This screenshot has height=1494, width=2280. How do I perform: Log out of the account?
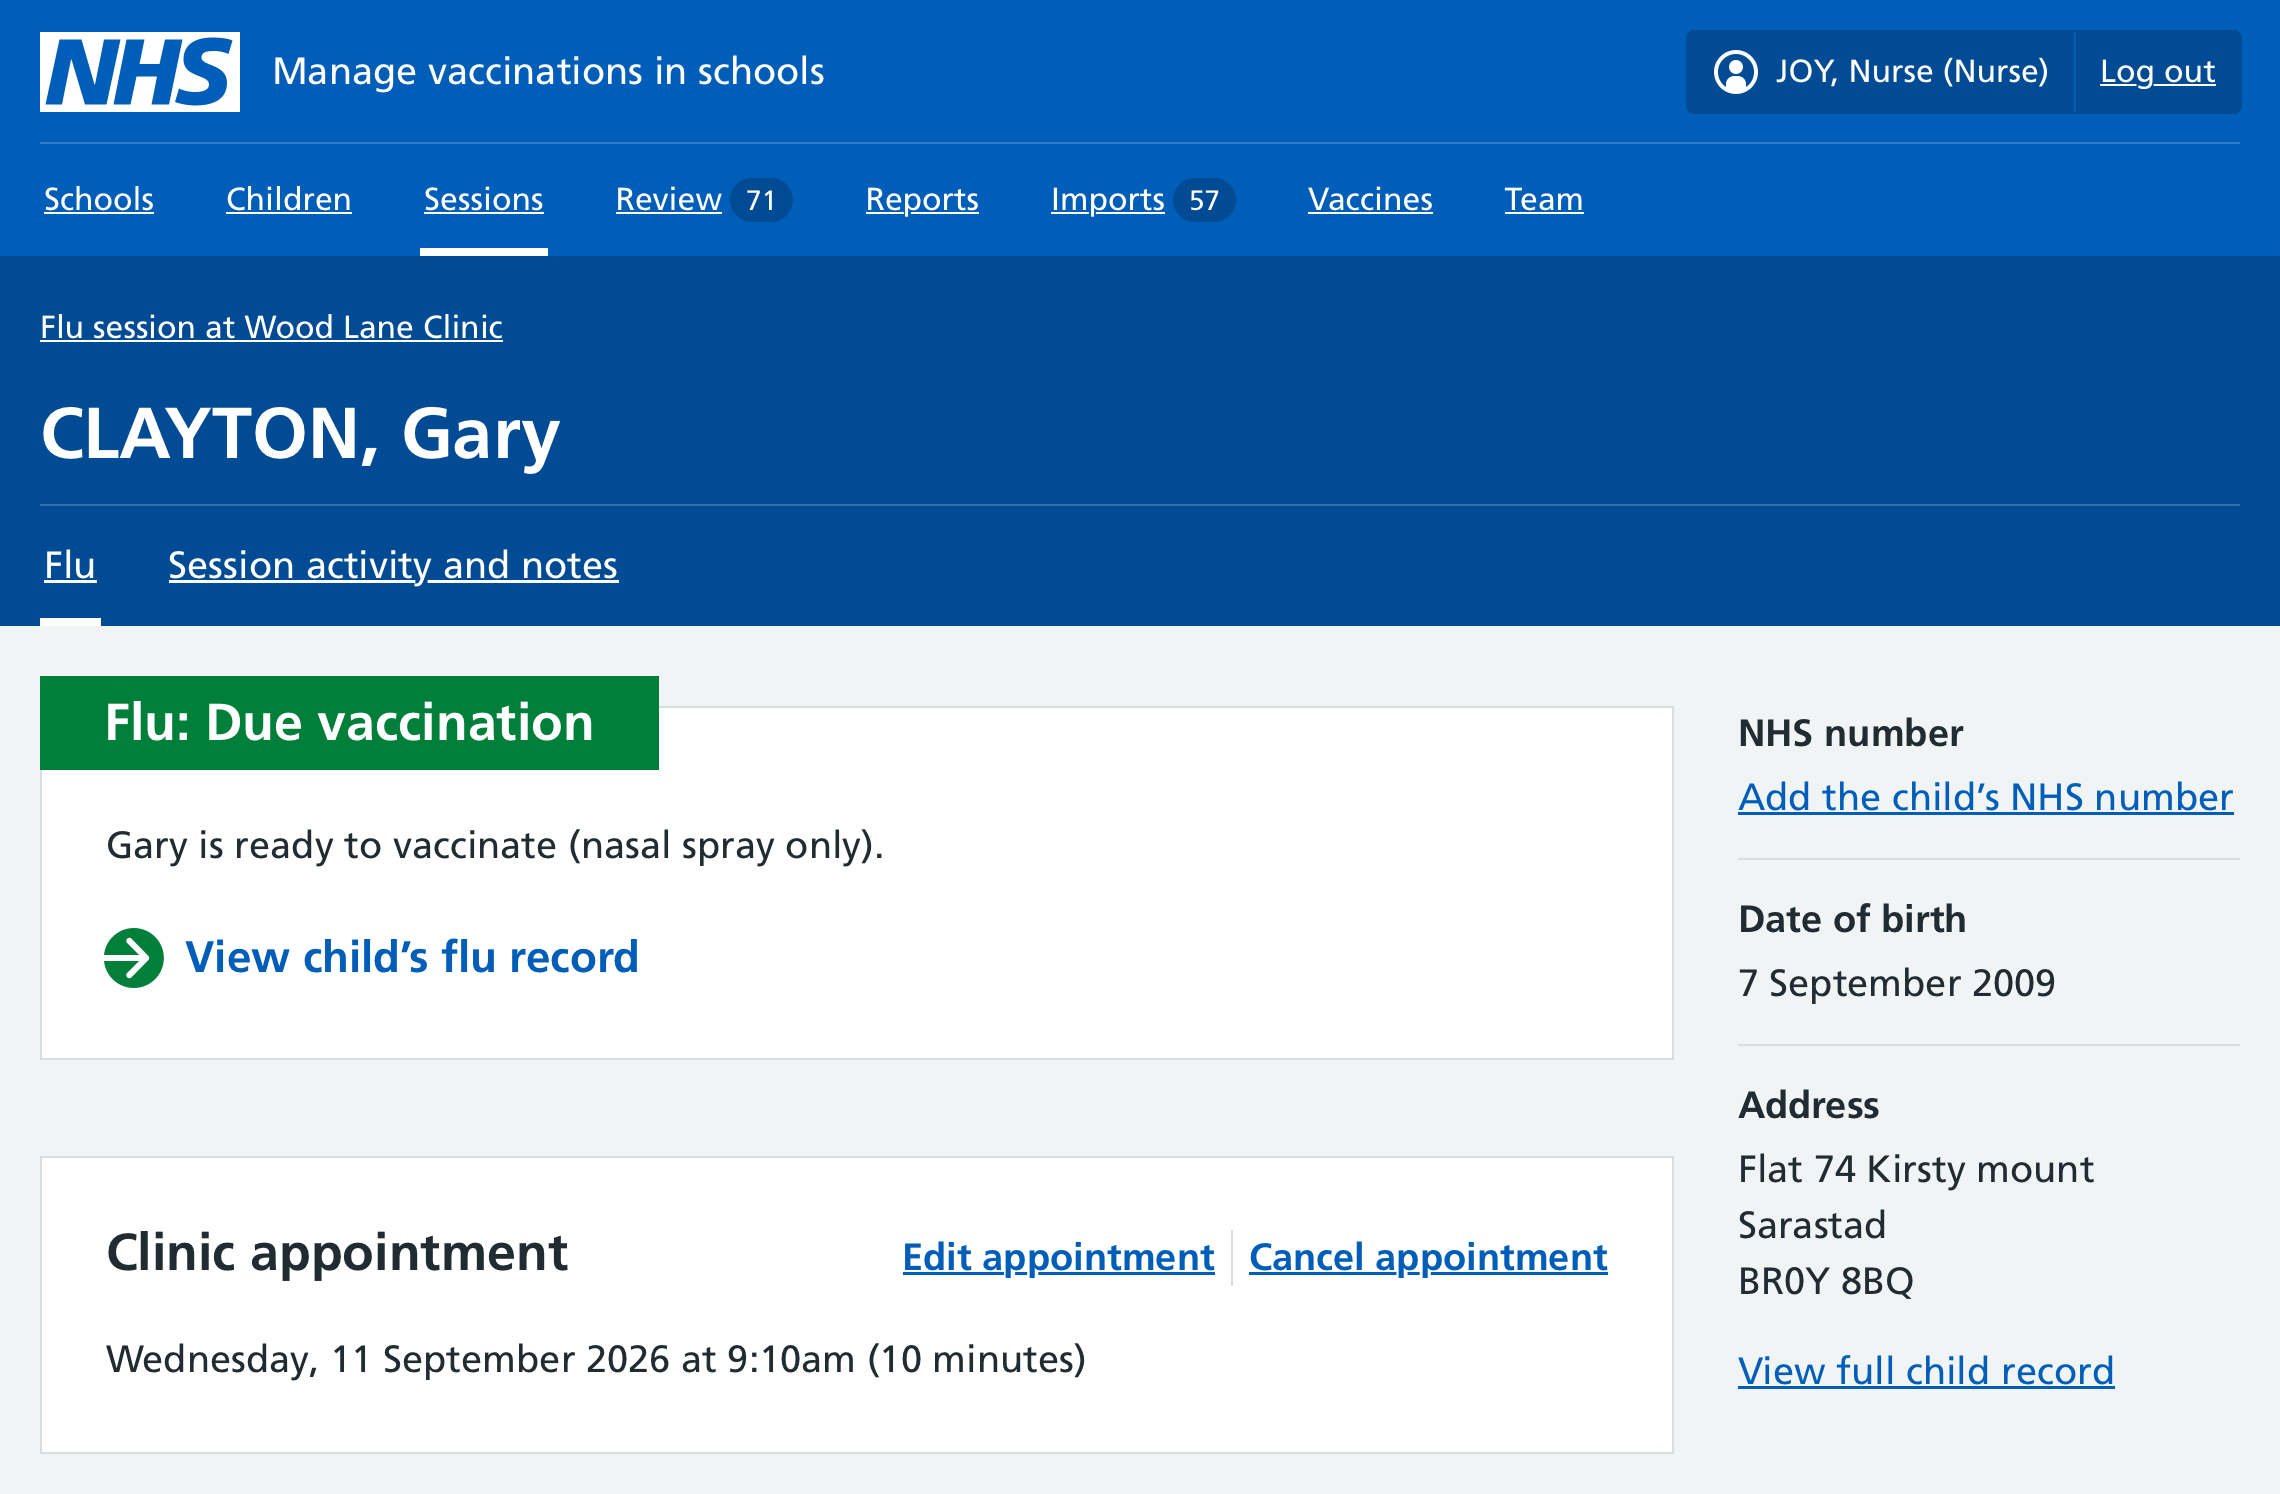[x=2158, y=72]
